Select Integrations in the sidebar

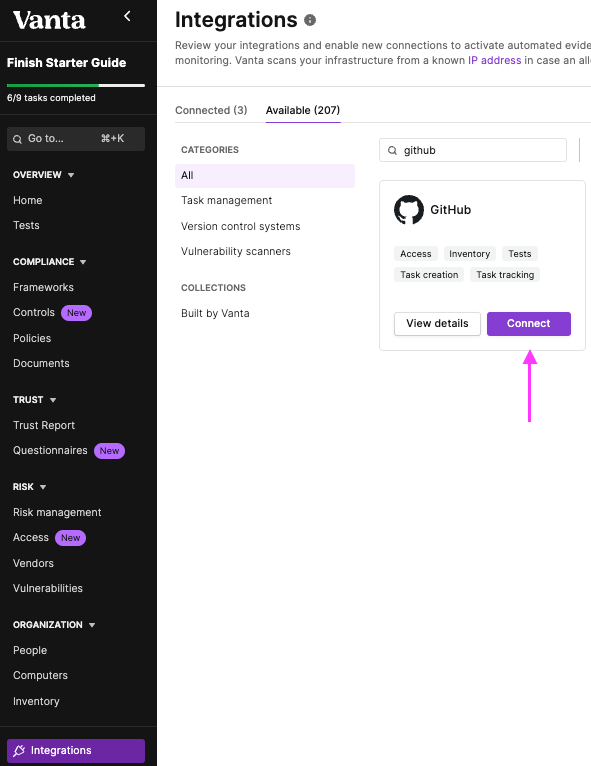point(76,750)
